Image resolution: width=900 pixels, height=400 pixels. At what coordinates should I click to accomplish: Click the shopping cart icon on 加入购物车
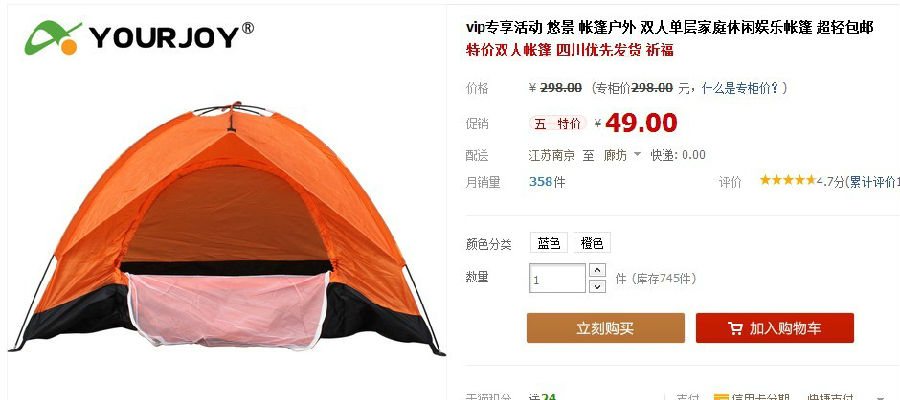click(735, 328)
